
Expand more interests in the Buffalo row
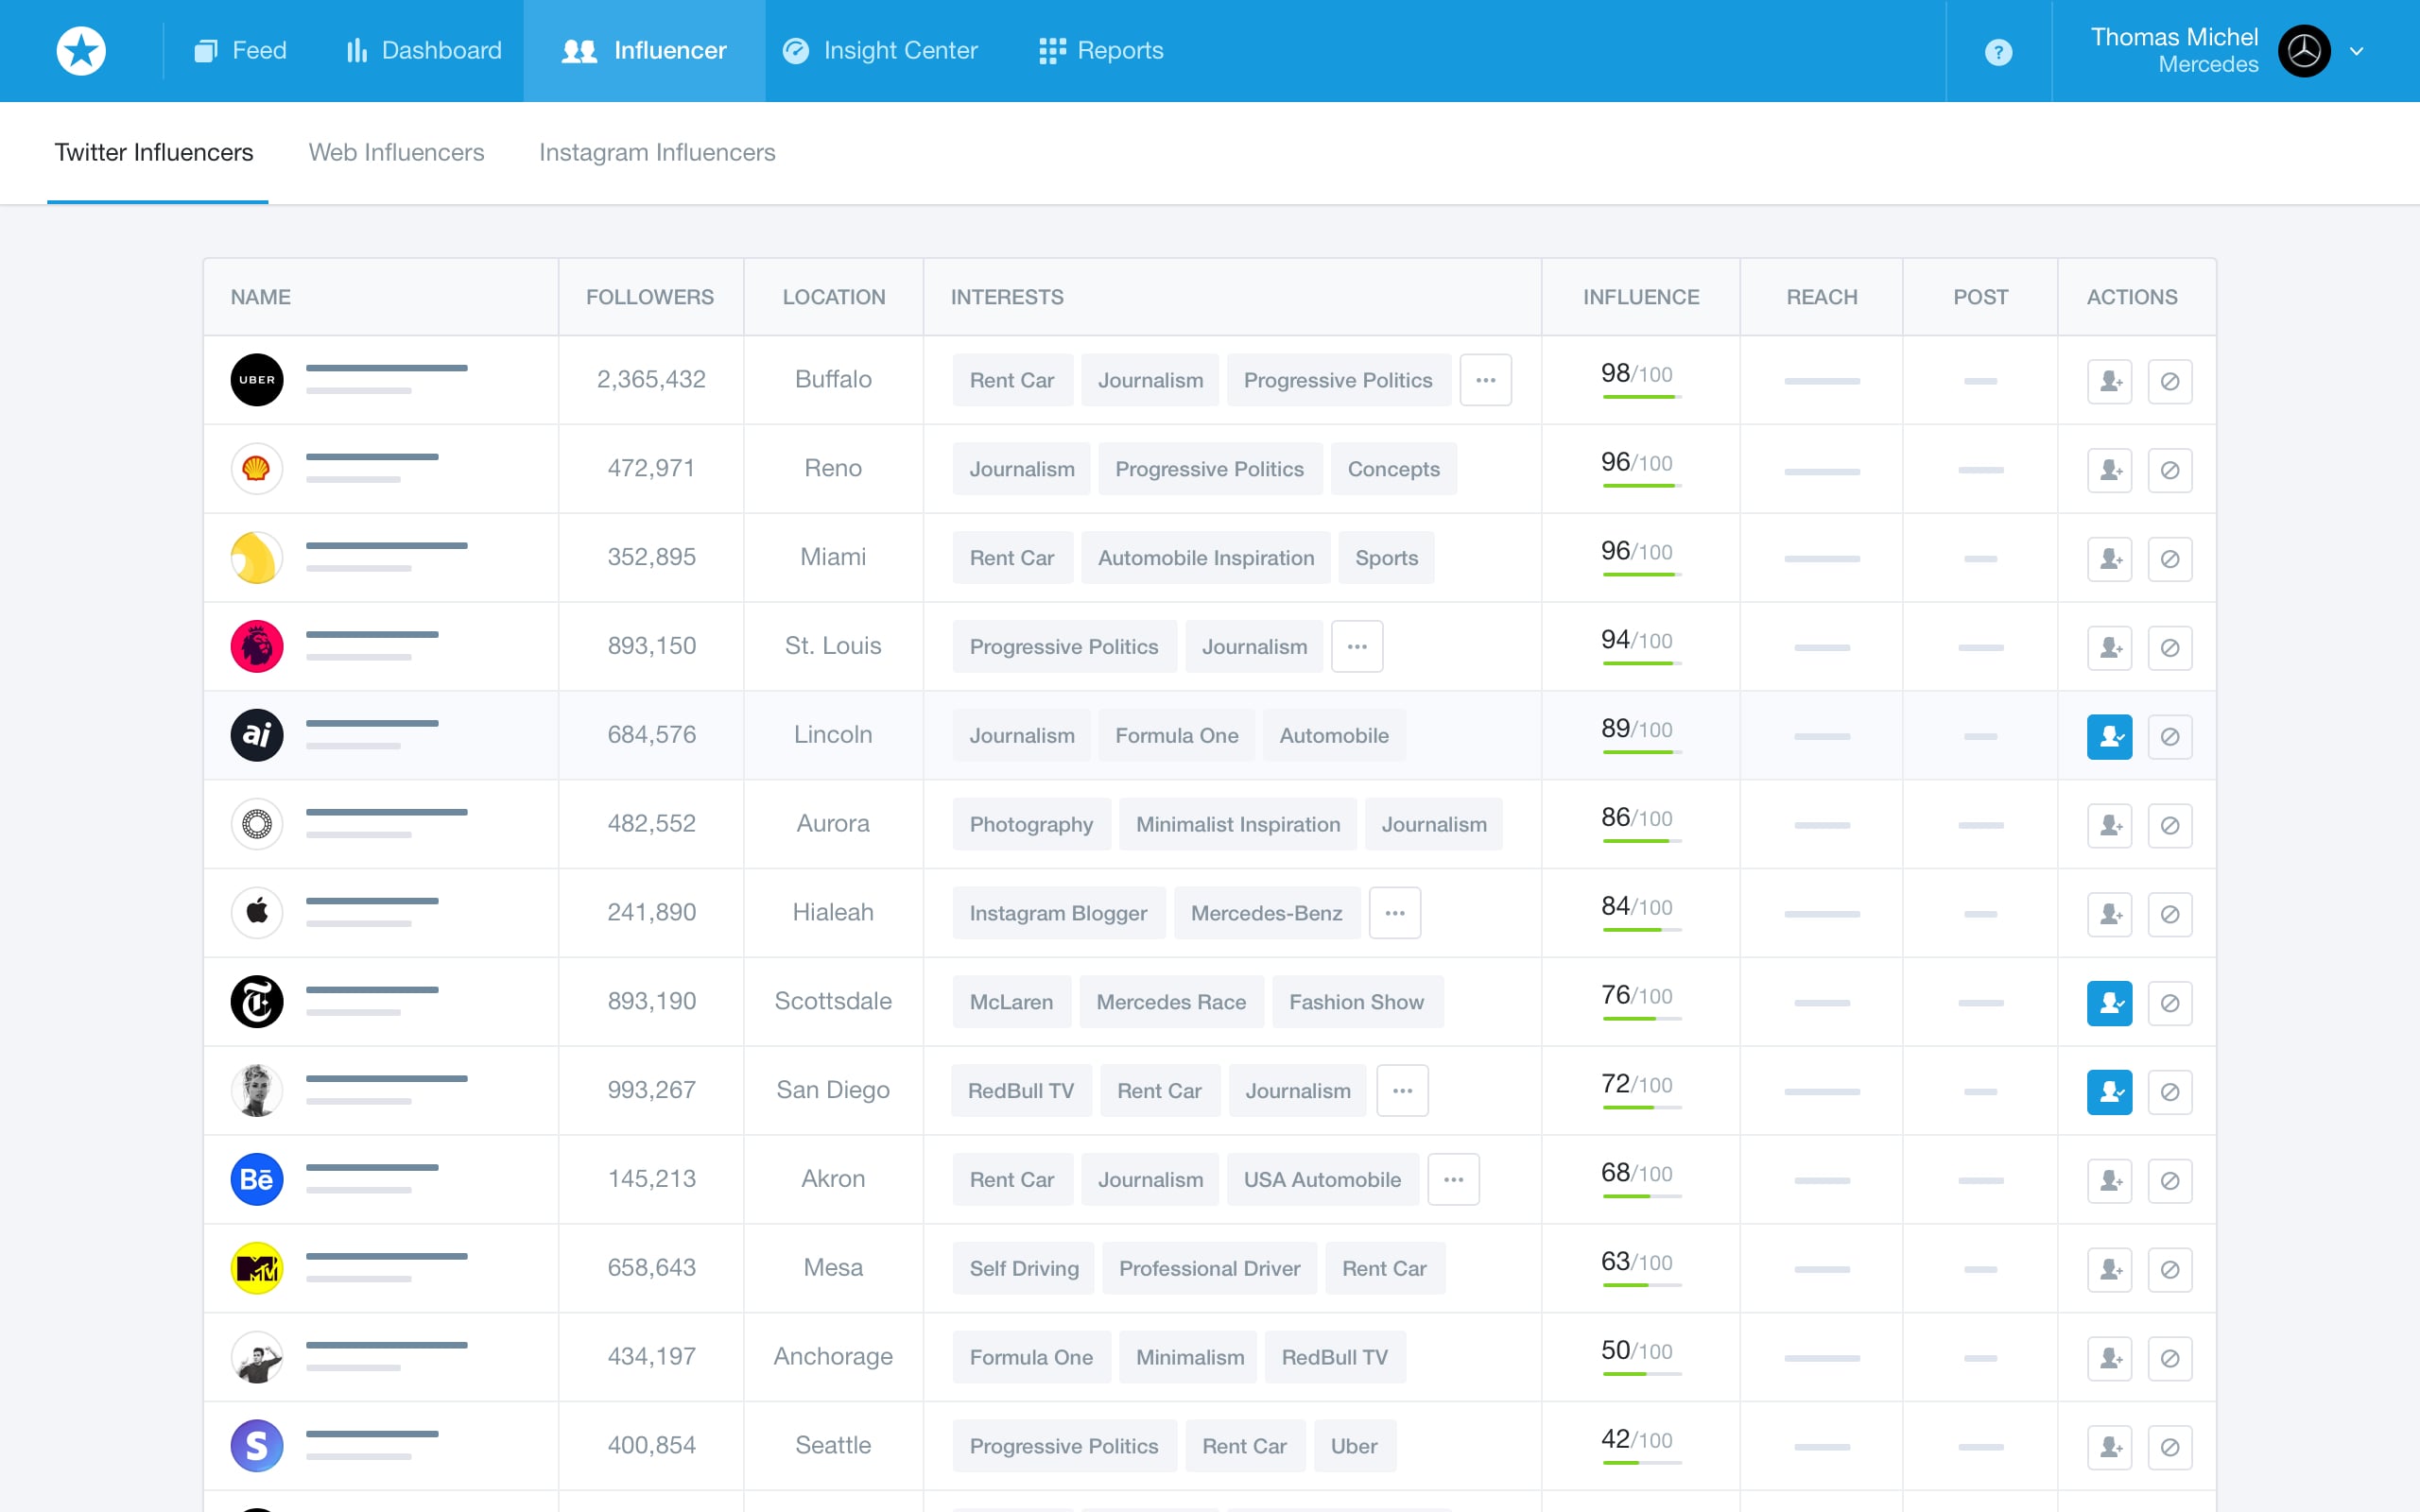point(1485,380)
